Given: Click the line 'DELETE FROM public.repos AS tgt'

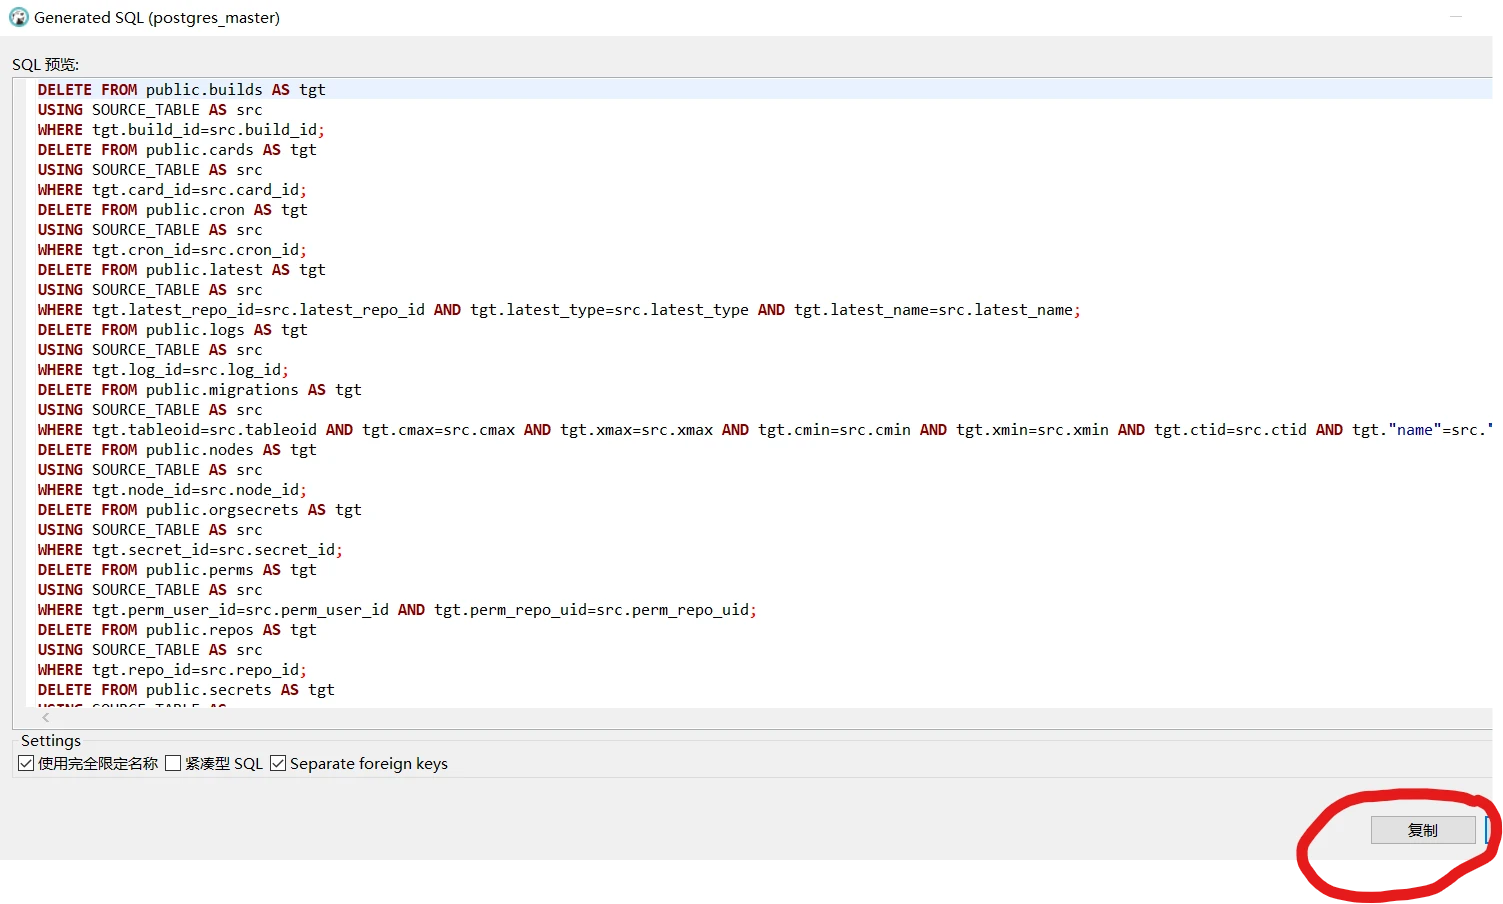Looking at the screenshot, I should tap(177, 630).
